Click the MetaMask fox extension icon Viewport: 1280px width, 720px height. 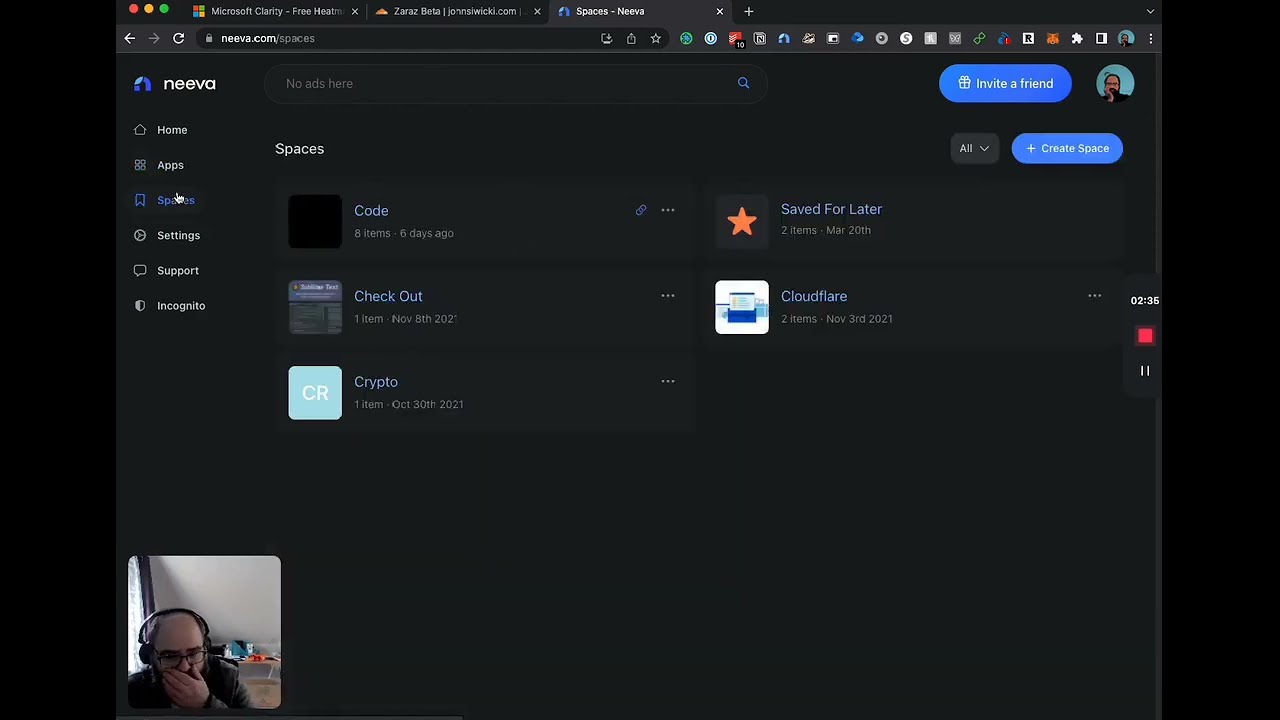[1052, 38]
